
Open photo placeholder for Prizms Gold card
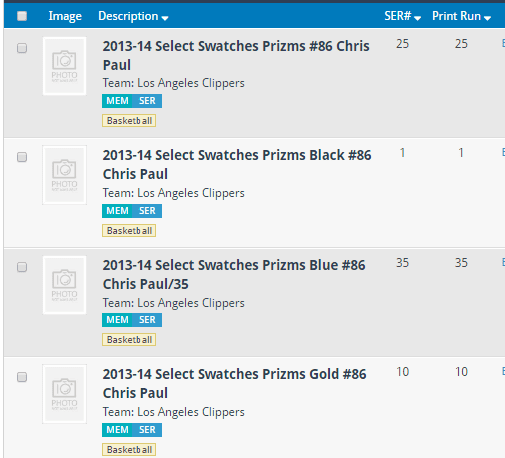point(64,394)
